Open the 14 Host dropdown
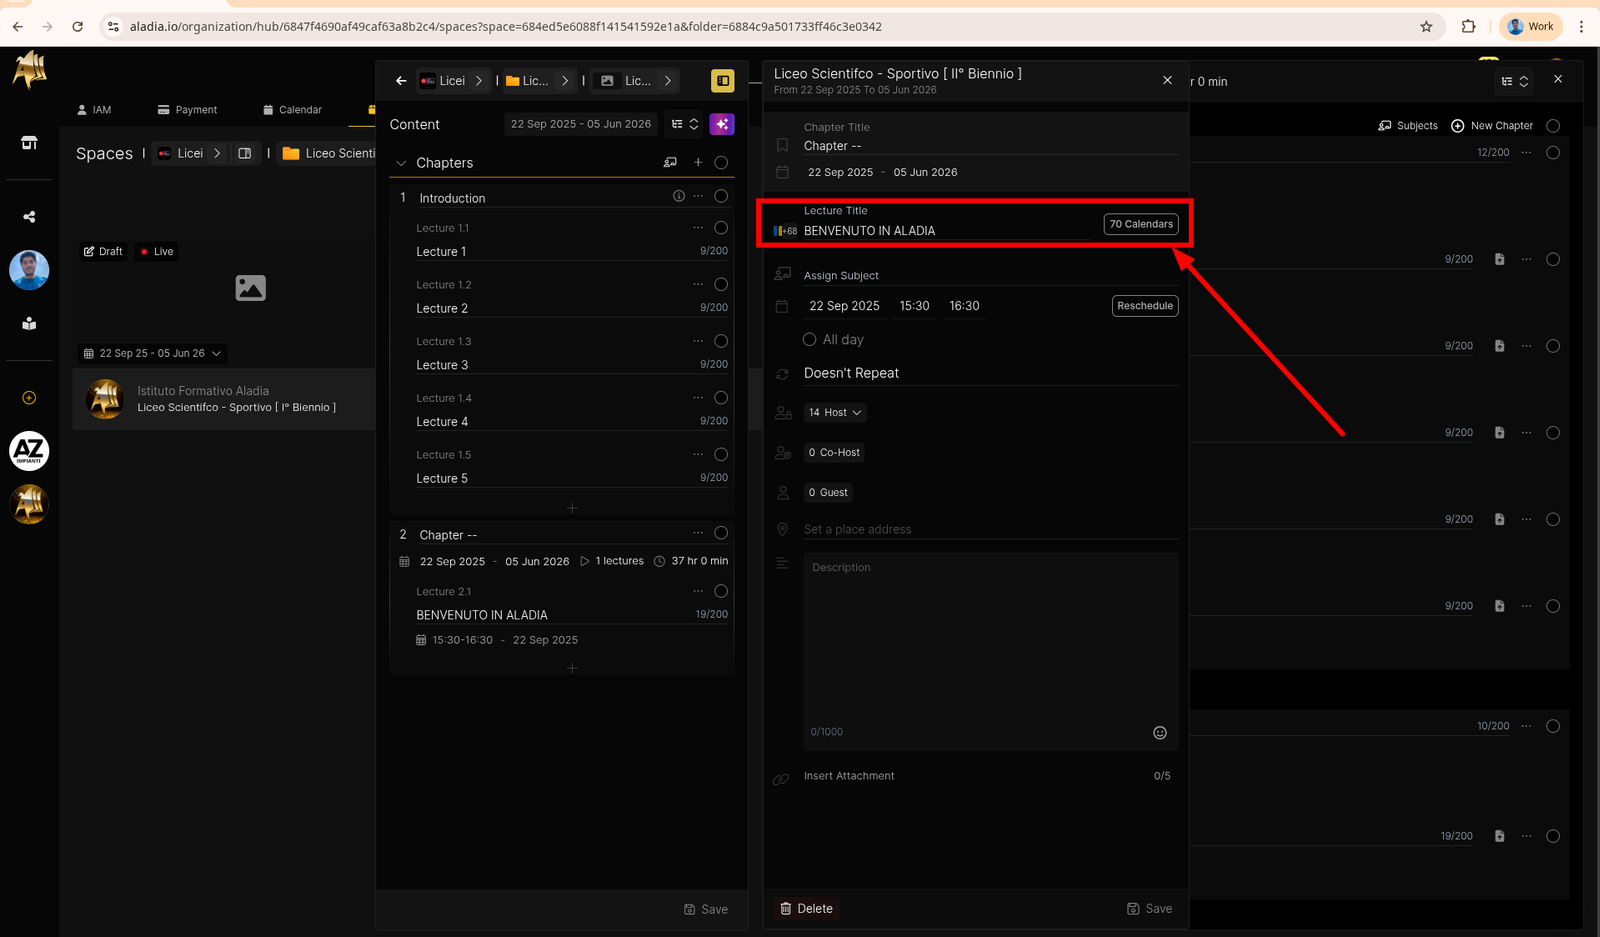The height and width of the screenshot is (937, 1600). point(835,412)
